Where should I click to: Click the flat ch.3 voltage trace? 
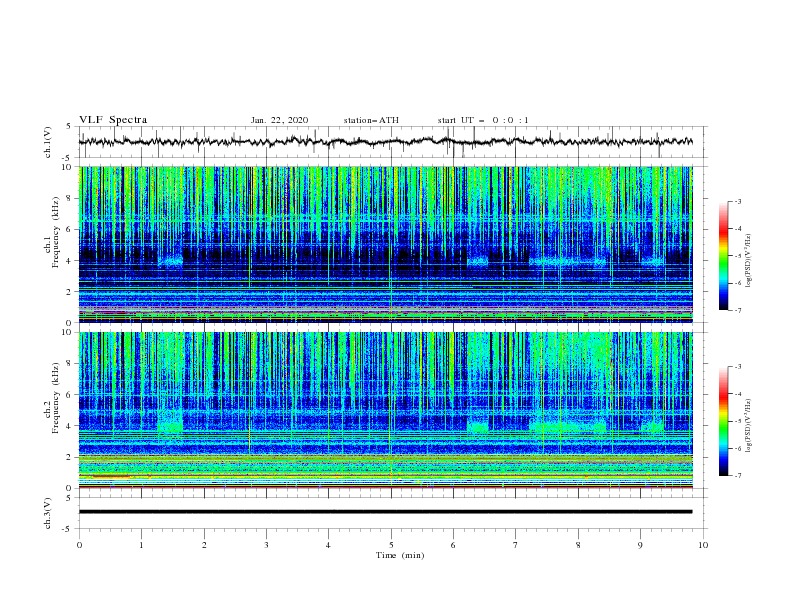[x=385, y=512]
